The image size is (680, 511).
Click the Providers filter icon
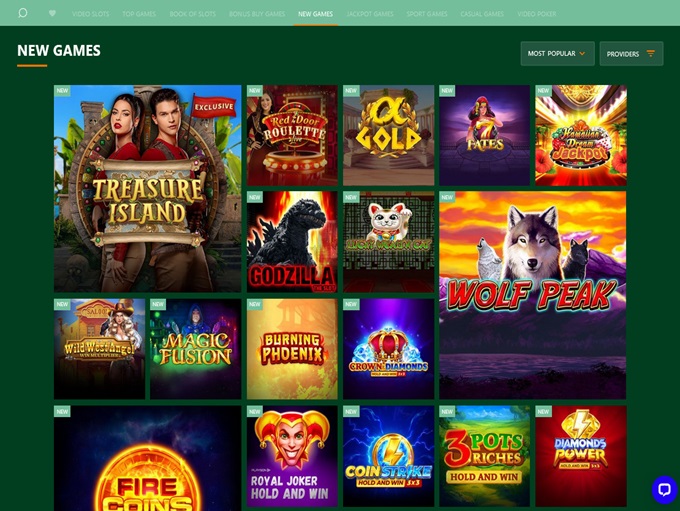(x=651, y=53)
